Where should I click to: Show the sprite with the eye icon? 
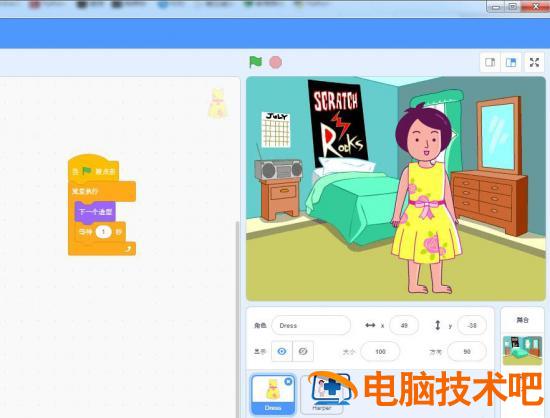coord(282,351)
